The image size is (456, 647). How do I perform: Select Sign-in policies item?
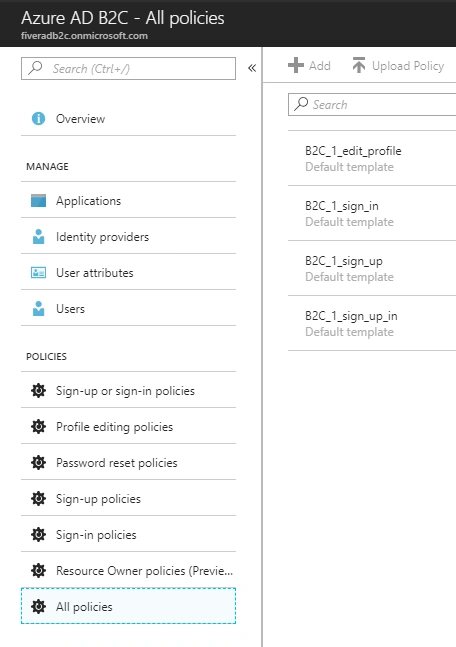128,535
